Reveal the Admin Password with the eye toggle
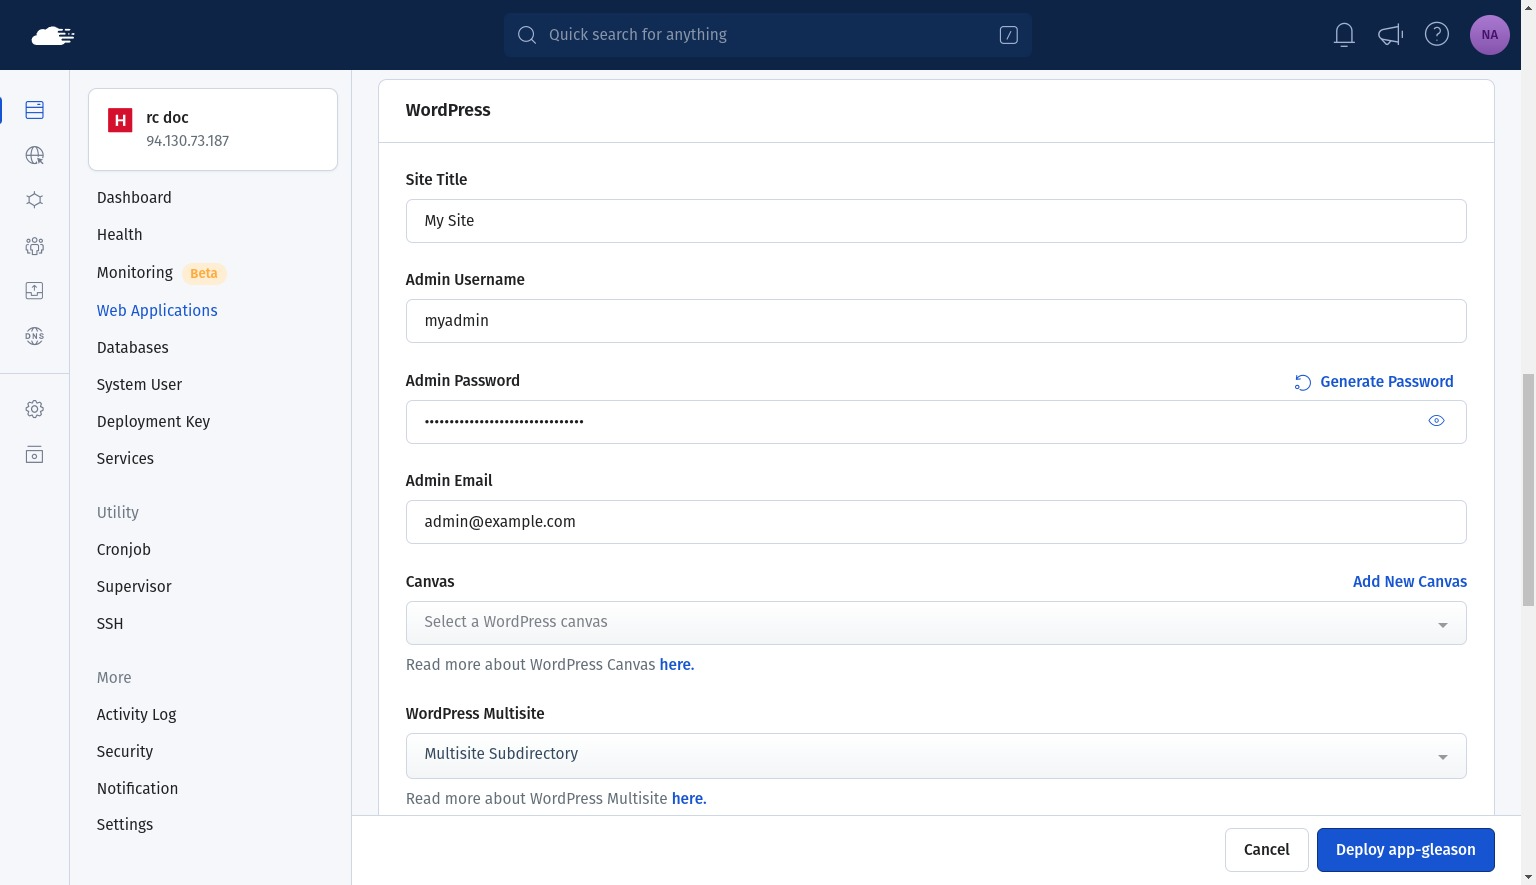 tap(1437, 420)
